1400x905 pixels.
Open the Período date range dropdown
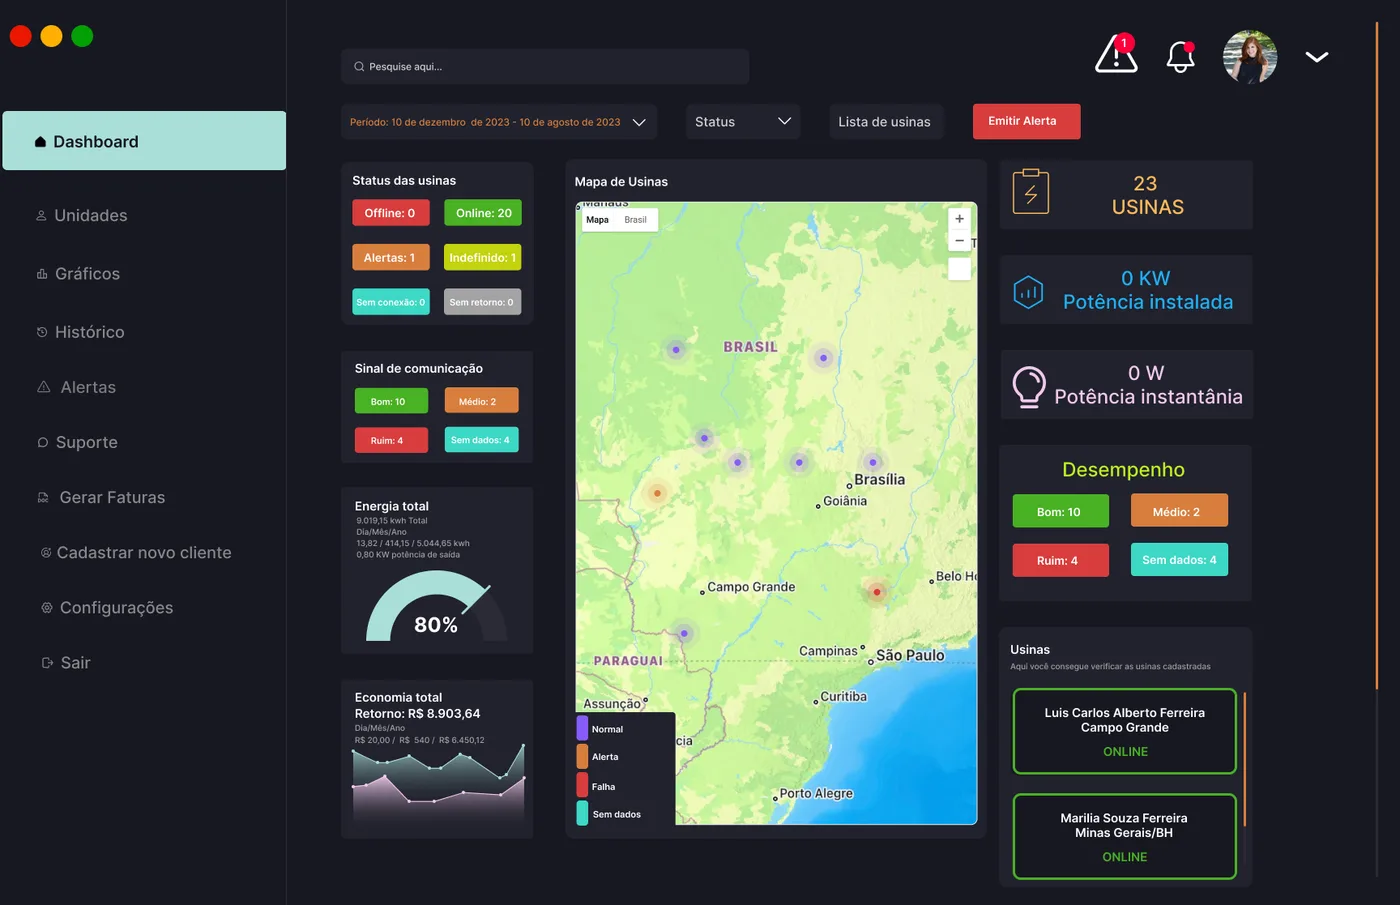(x=499, y=122)
